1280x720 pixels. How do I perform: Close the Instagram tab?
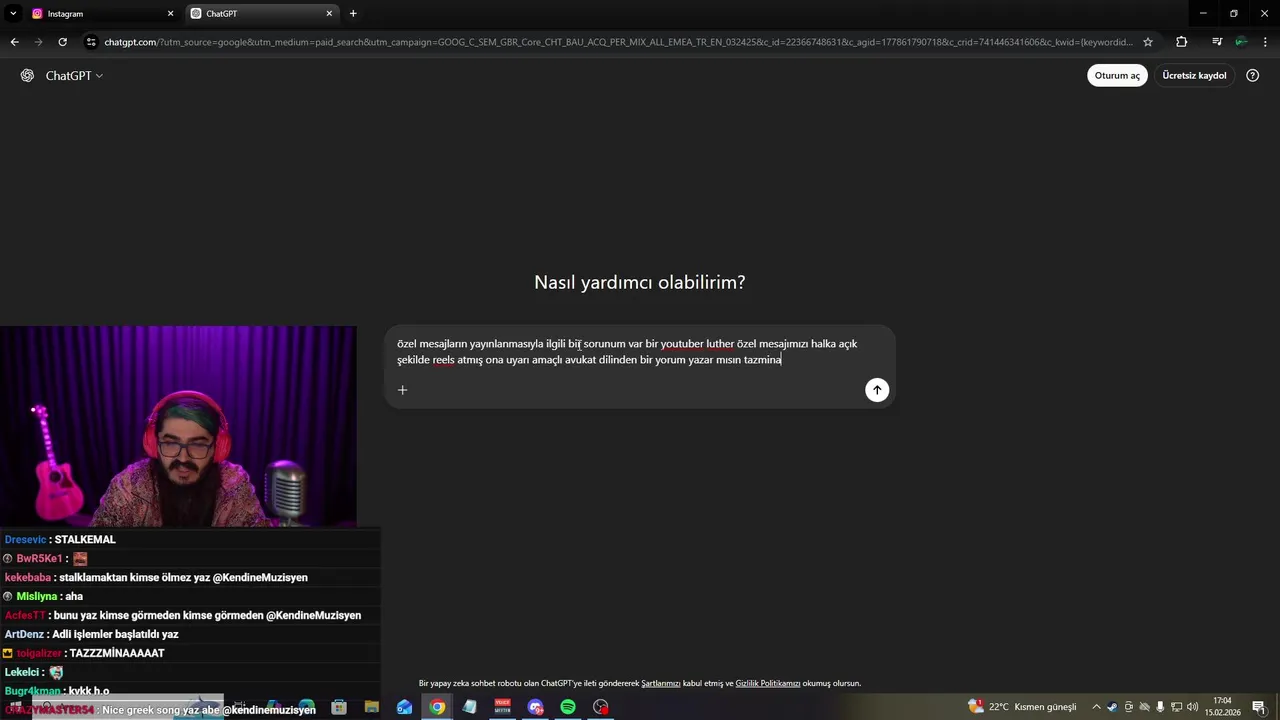pyautogui.click(x=170, y=14)
